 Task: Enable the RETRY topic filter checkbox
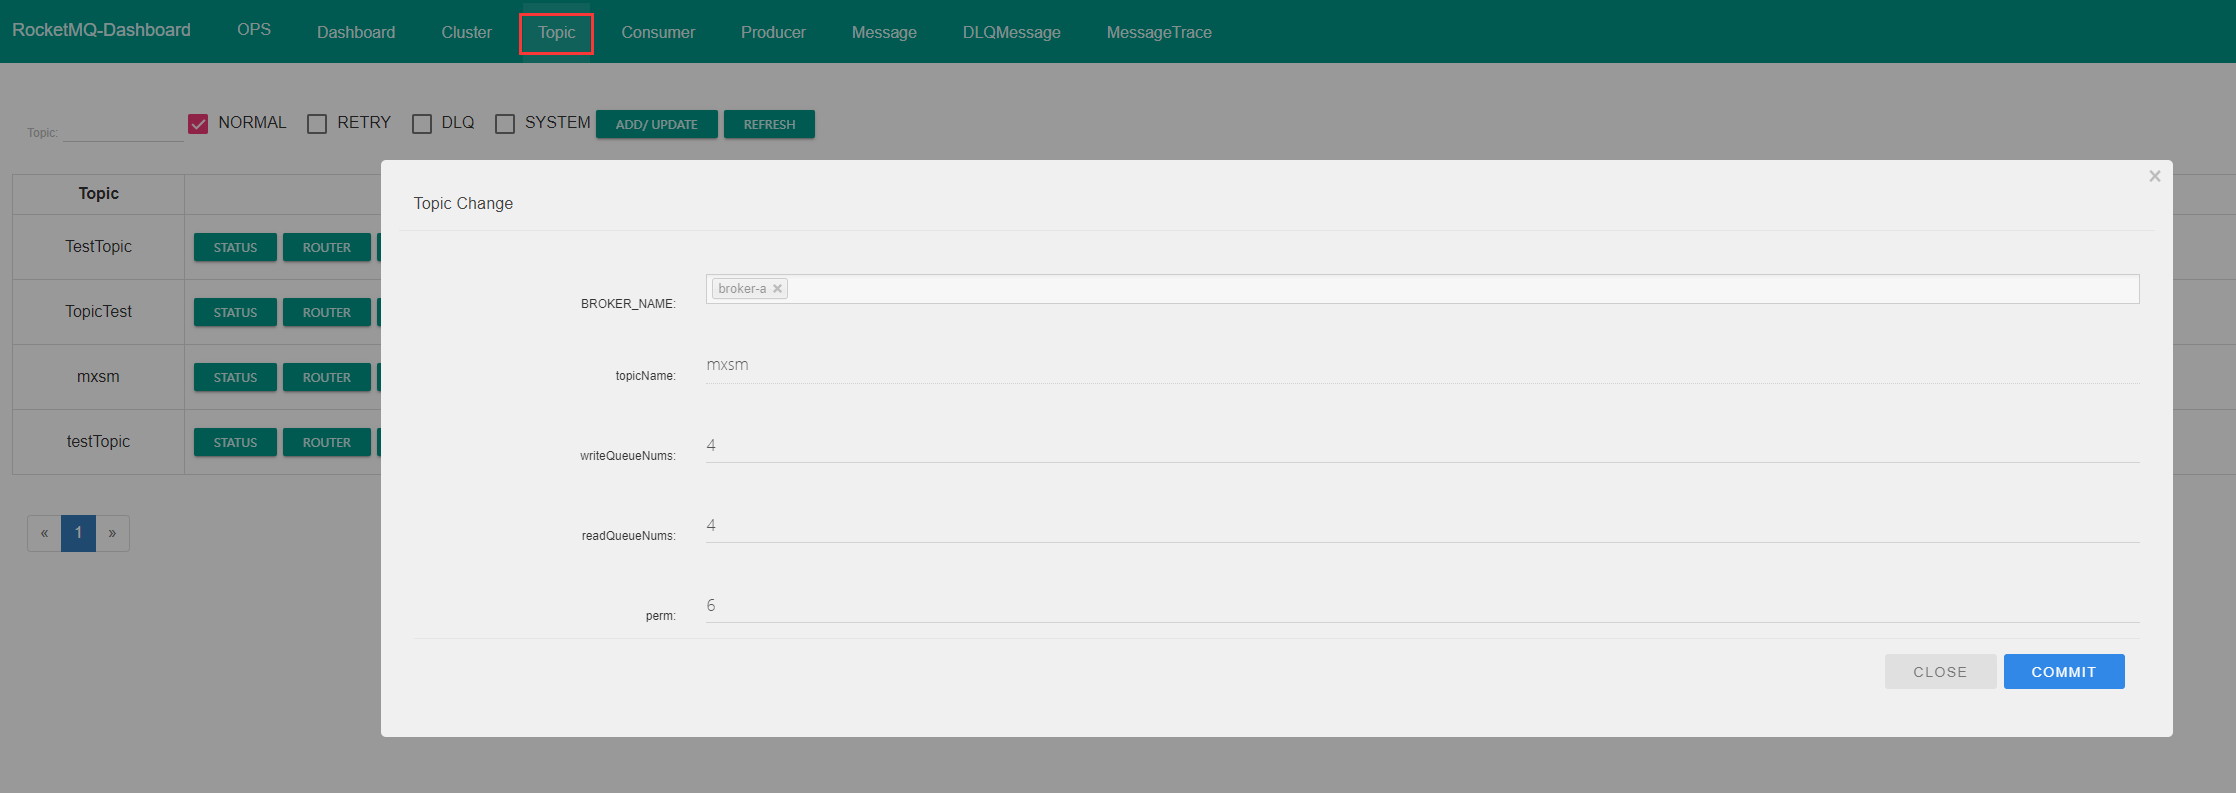[x=317, y=124]
